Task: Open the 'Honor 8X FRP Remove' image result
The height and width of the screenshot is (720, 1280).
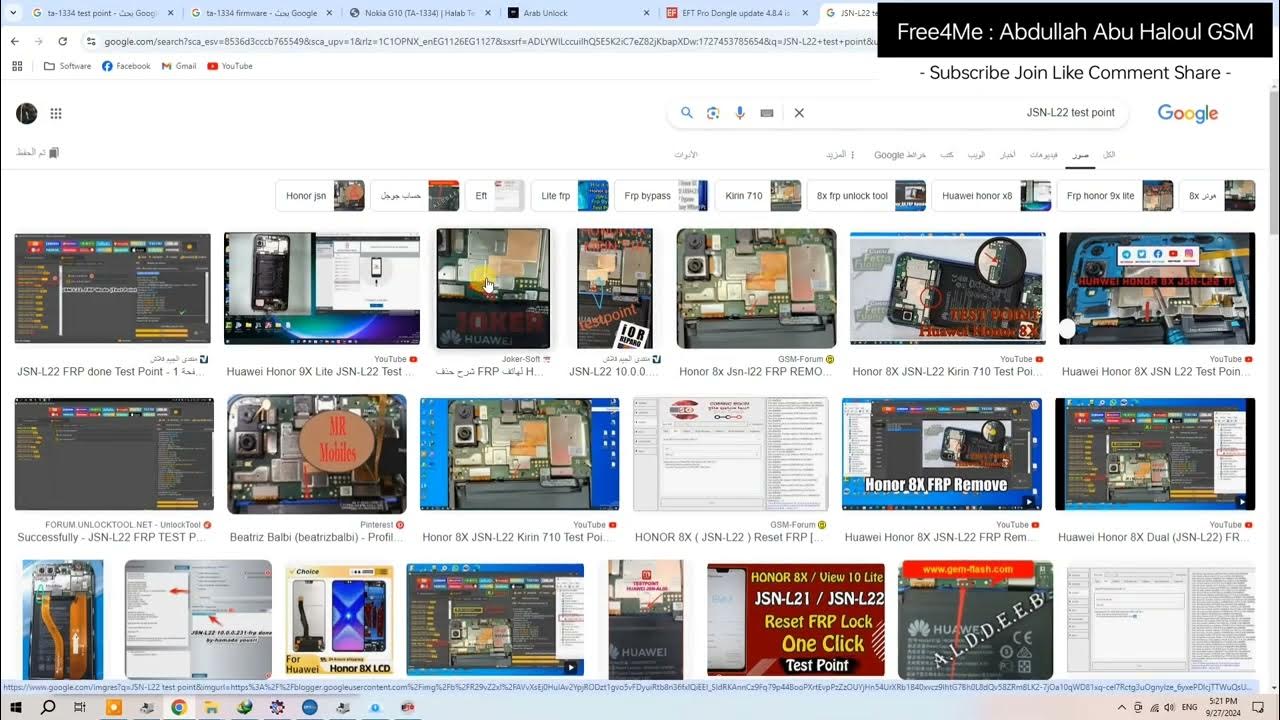Action: tap(941, 455)
